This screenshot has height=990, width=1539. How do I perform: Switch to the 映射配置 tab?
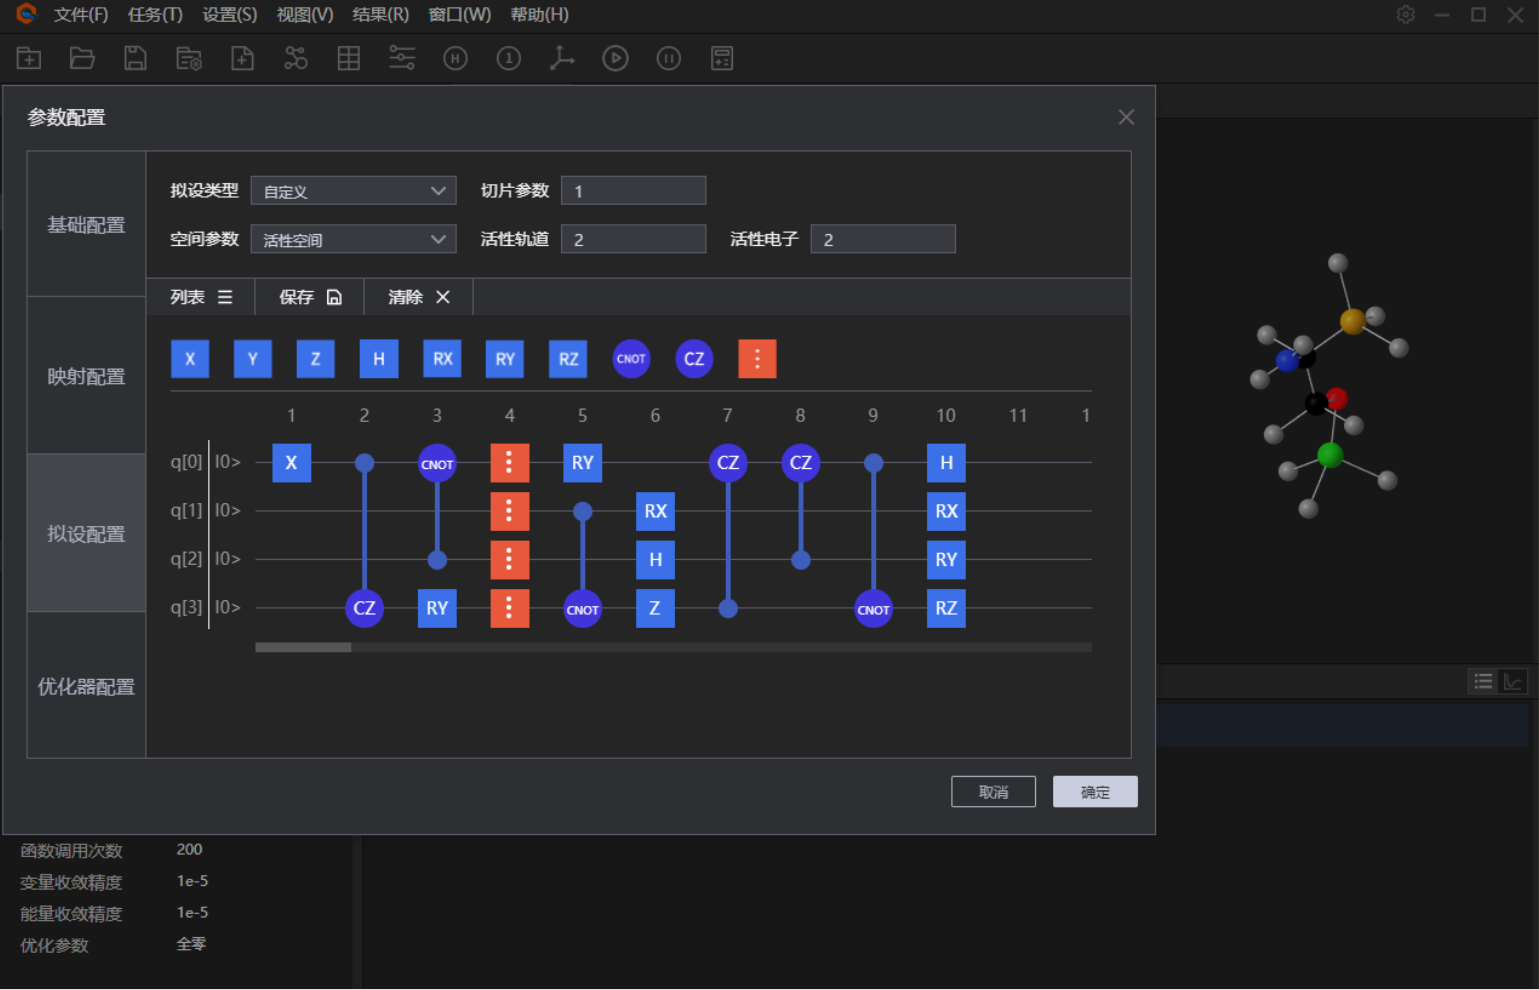(x=86, y=376)
